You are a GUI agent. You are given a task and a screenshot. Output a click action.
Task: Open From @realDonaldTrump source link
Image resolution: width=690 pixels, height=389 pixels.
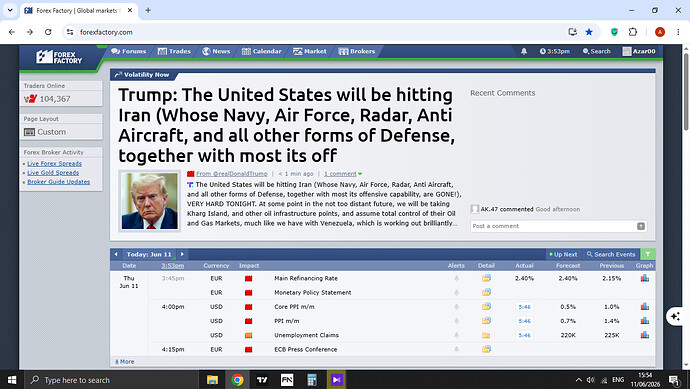(x=231, y=174)
